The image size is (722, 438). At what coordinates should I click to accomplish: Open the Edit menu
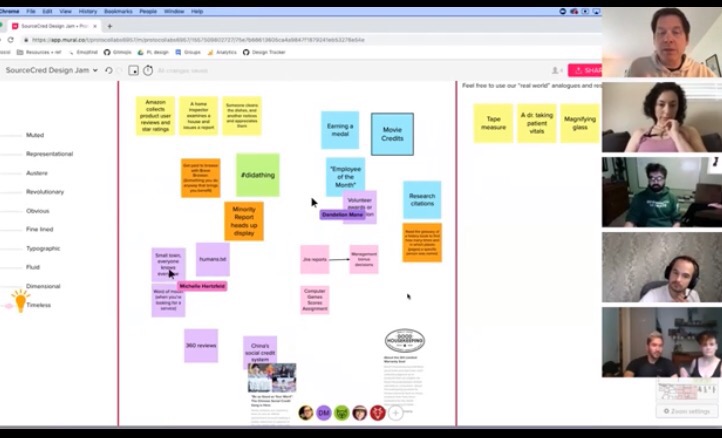(x=47, y=12)
